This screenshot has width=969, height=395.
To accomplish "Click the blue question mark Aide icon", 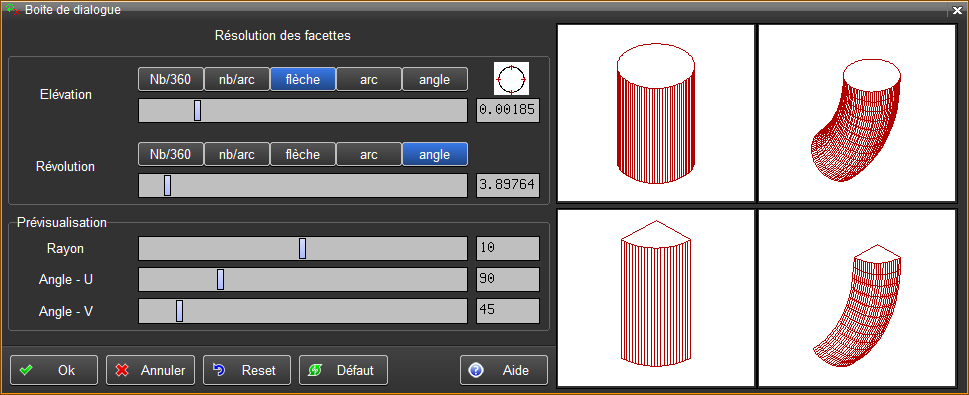I will [475, 370].
